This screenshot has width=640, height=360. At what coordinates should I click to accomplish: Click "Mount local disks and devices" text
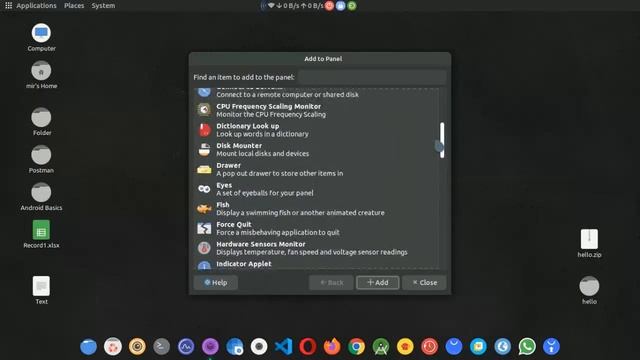tap(262, 153)
